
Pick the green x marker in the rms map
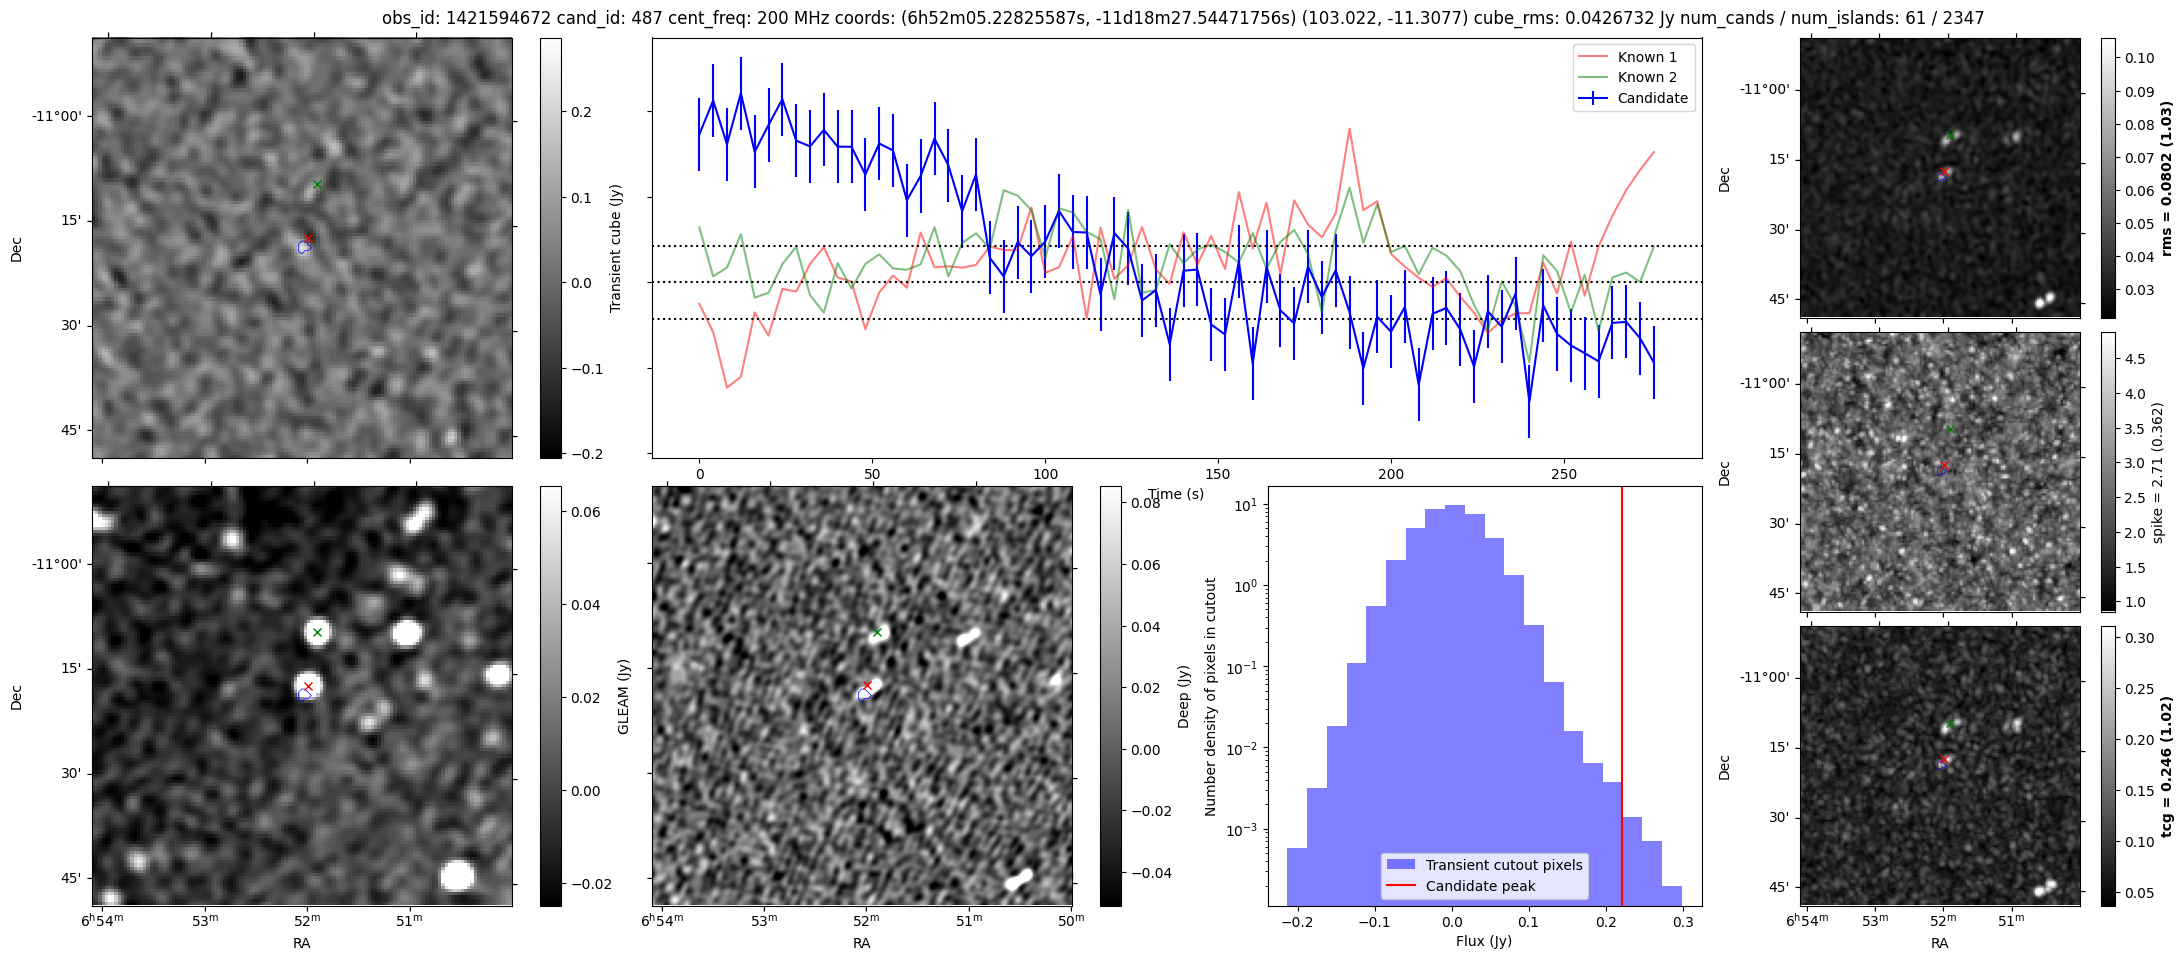[1950, 135]
